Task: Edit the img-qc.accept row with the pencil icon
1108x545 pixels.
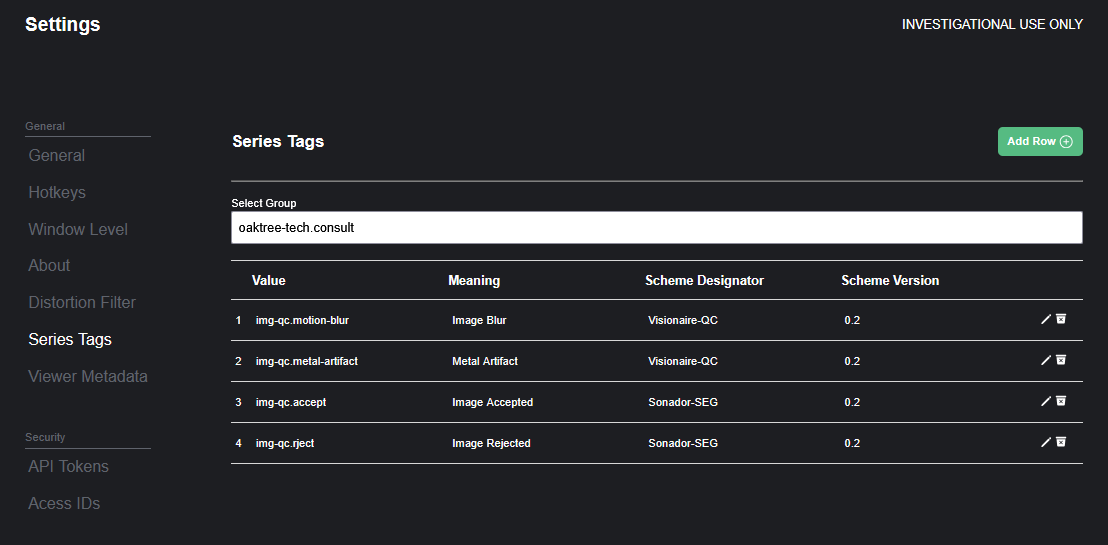Action: click(1046, 402)
